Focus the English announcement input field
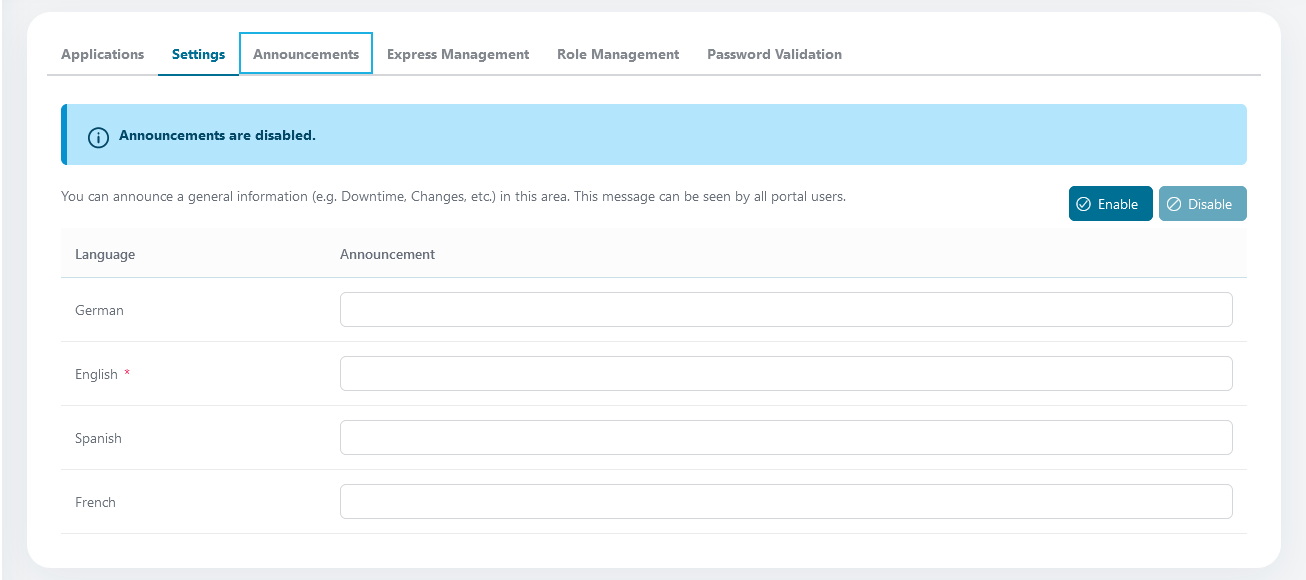Screen dimensions: 1306x580 tap(786, 374)
